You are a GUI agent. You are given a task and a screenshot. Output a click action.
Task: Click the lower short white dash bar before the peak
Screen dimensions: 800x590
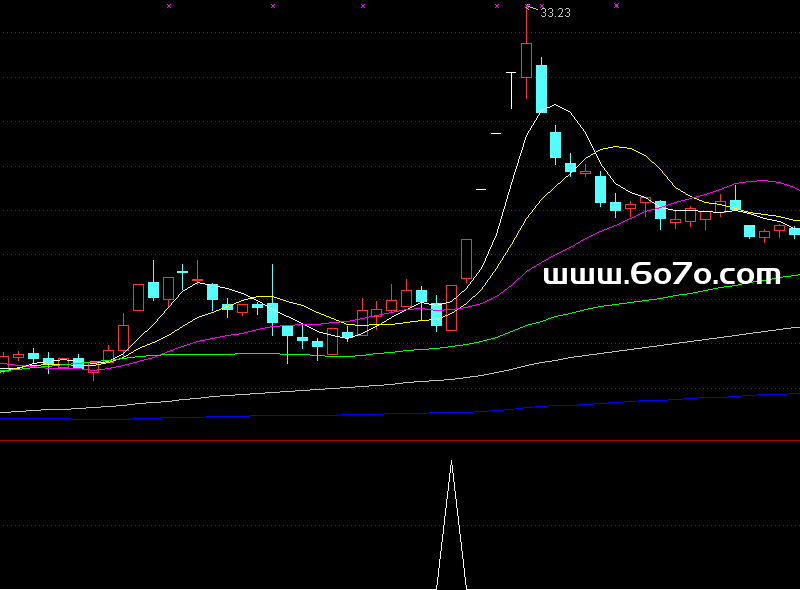pyautogui.click(x=481, y=188)
